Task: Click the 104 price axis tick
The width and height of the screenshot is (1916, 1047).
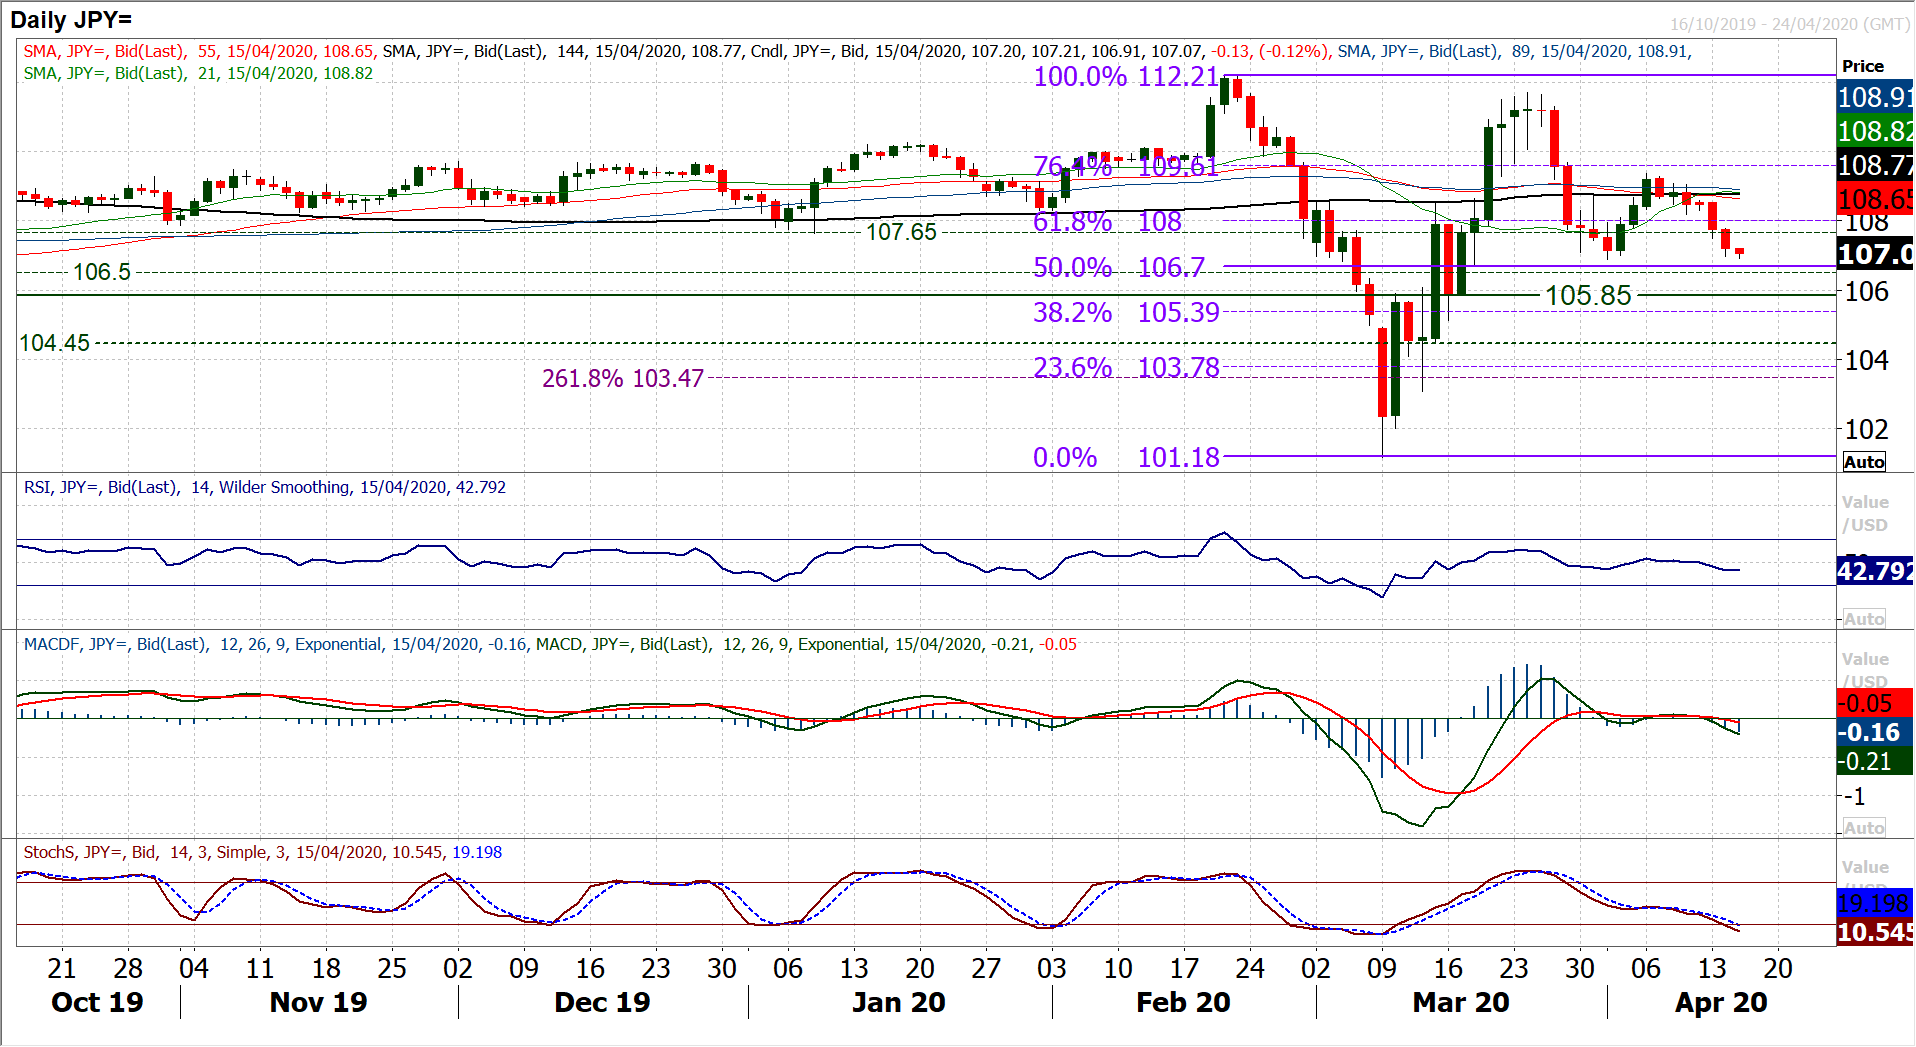Action: [x=1866, y=360]
